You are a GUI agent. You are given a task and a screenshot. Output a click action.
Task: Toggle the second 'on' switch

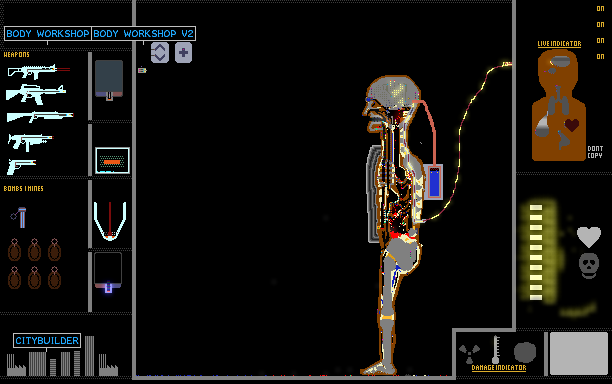click(x=600, y=25)
